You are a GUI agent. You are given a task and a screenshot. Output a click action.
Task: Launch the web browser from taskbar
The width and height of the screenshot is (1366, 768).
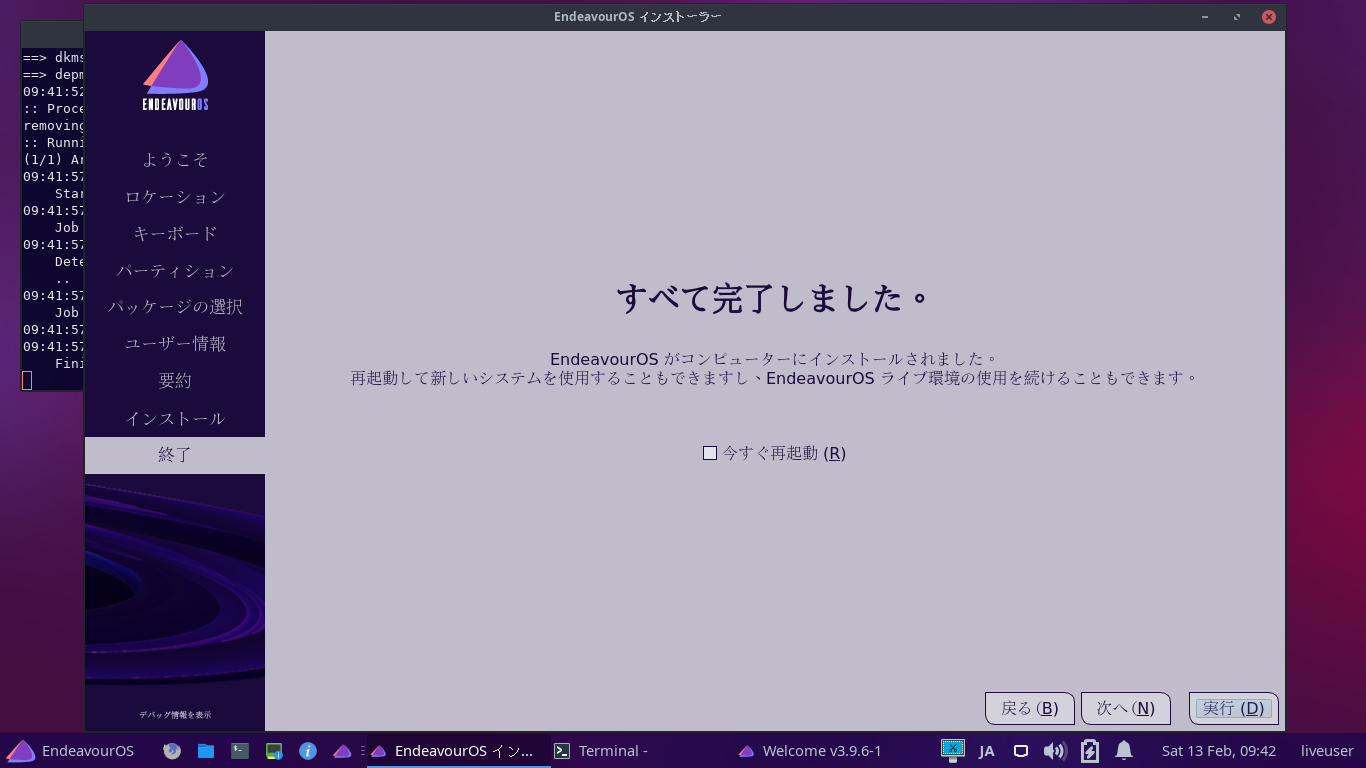pos(172,751)
